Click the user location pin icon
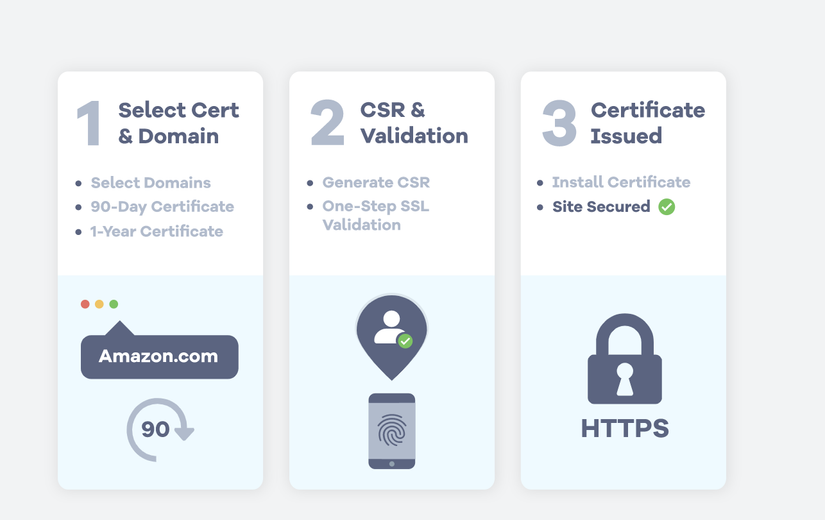 click(x=391, y=334)
